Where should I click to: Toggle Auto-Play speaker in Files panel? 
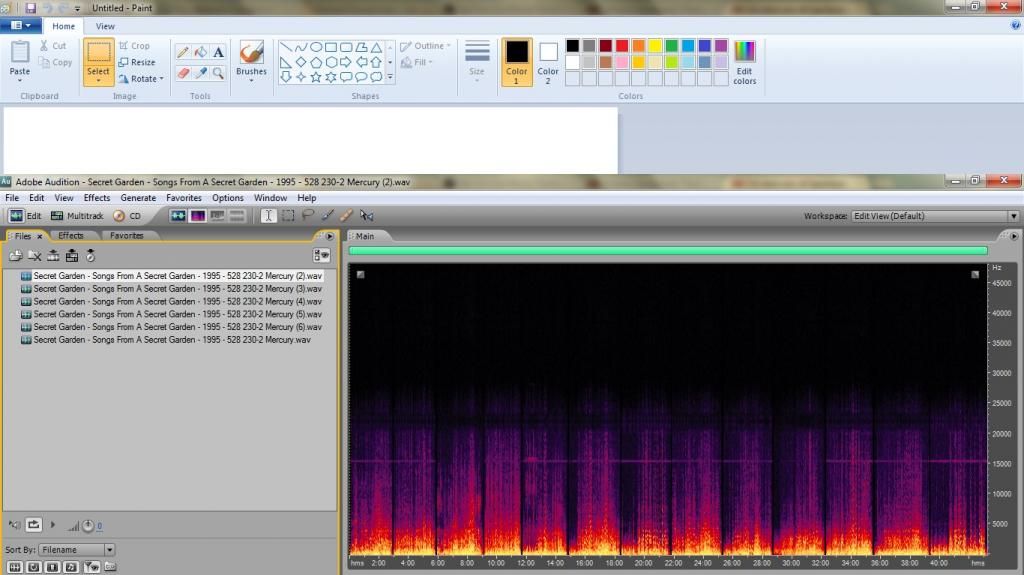(14, 525)
